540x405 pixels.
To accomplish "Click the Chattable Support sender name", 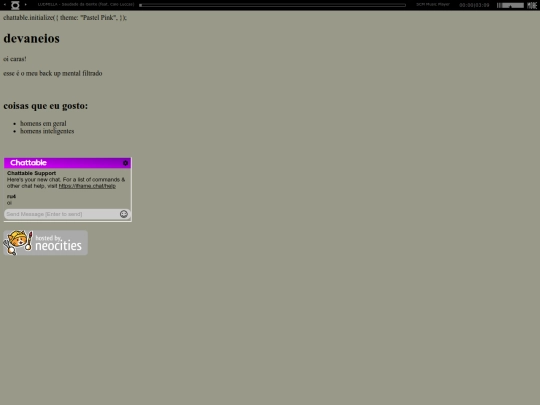I will pyautogui.click(x=31, y=173).
